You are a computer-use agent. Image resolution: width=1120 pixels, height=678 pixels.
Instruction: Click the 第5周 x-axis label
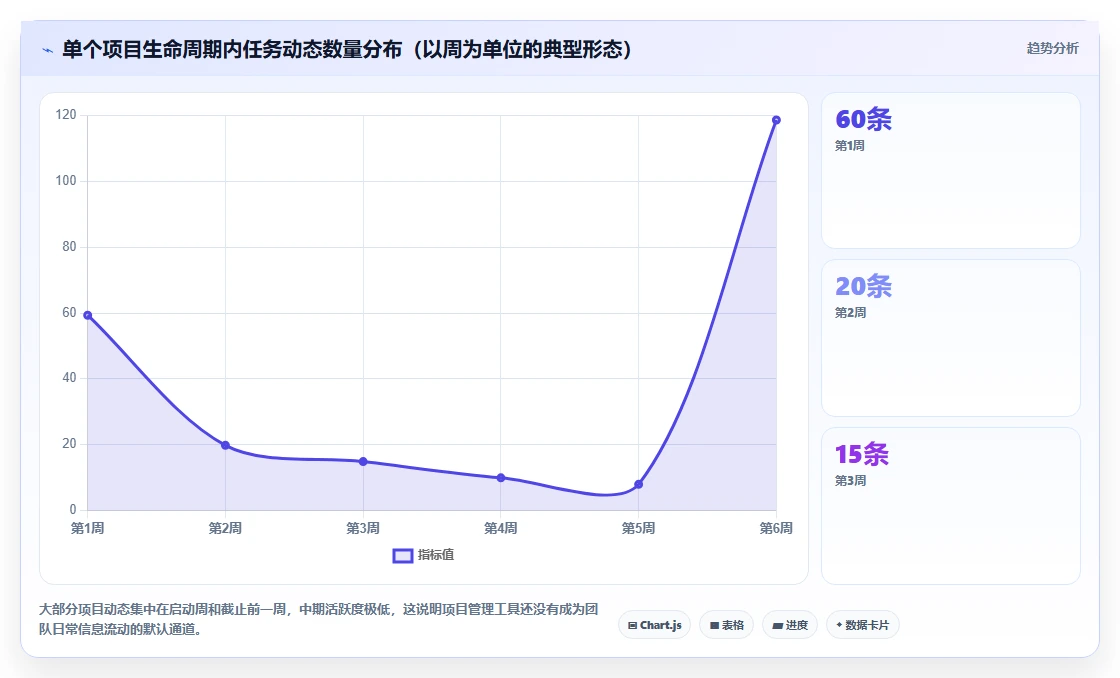click(639, 528)
